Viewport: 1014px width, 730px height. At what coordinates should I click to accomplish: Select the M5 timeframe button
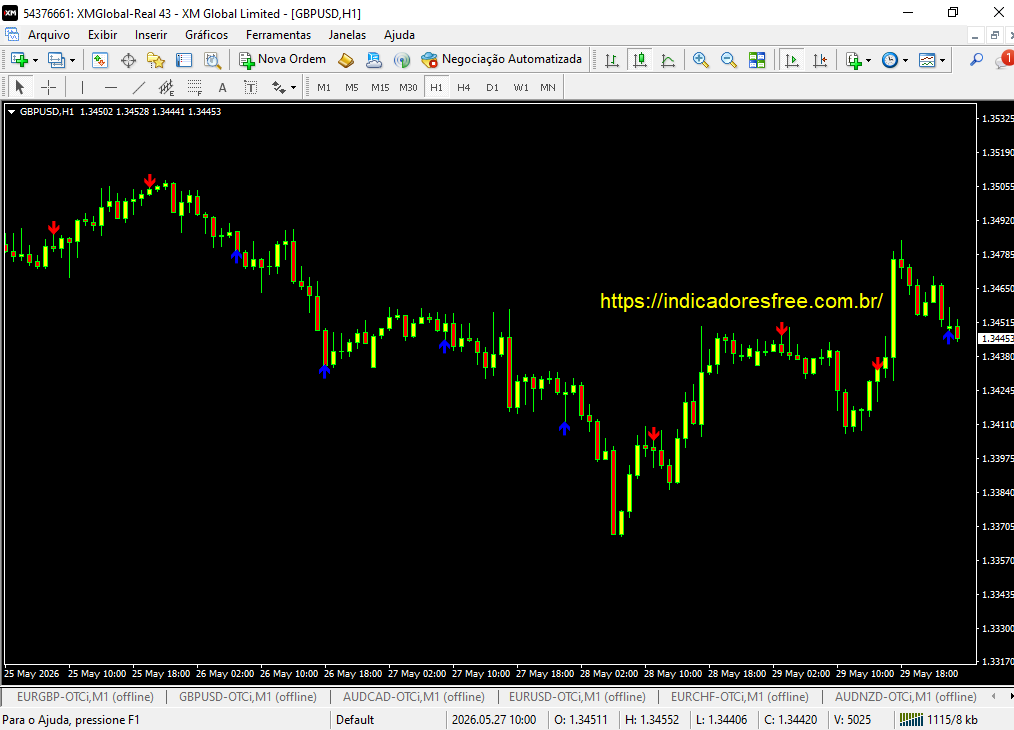(352, 87)
